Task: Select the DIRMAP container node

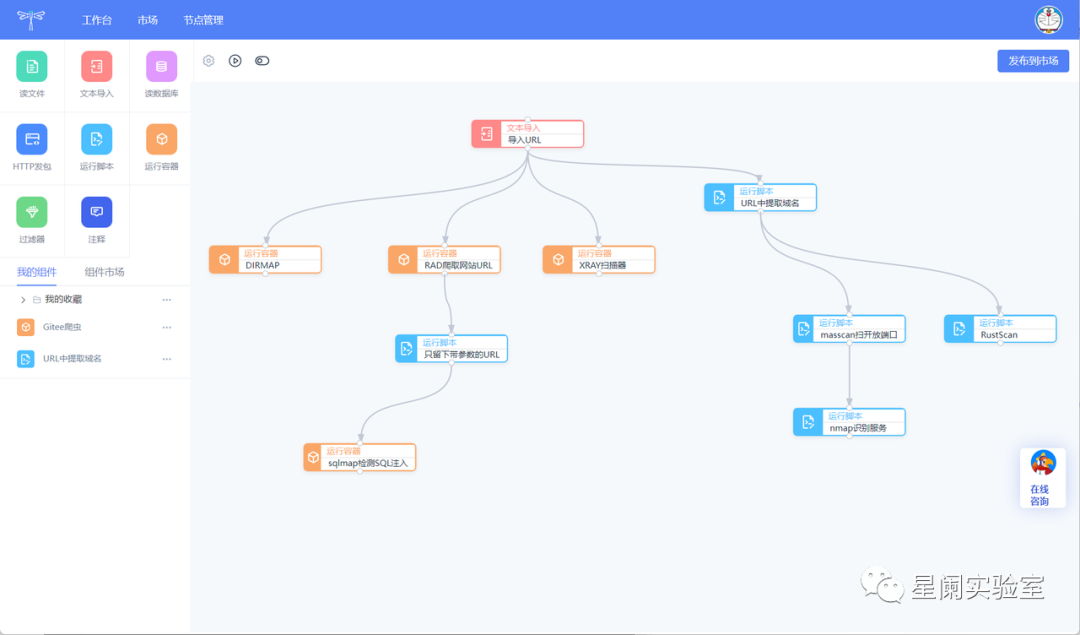Action: coord(265,260)
